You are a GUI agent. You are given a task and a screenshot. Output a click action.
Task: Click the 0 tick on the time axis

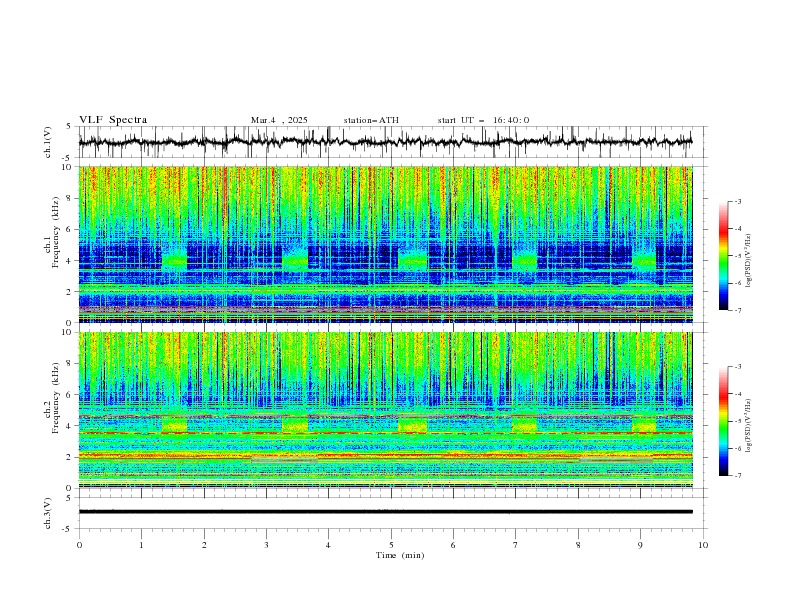(79, 545)
